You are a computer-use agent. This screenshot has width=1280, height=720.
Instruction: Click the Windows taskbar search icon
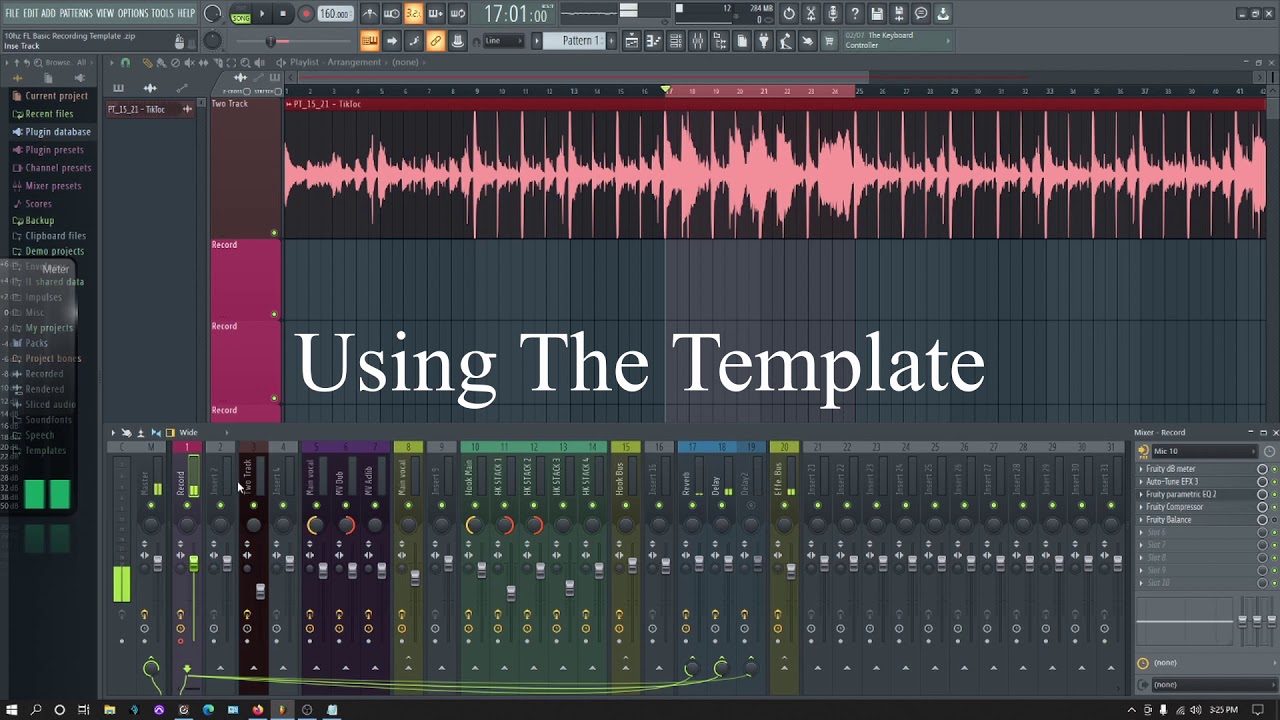point(36,710)
